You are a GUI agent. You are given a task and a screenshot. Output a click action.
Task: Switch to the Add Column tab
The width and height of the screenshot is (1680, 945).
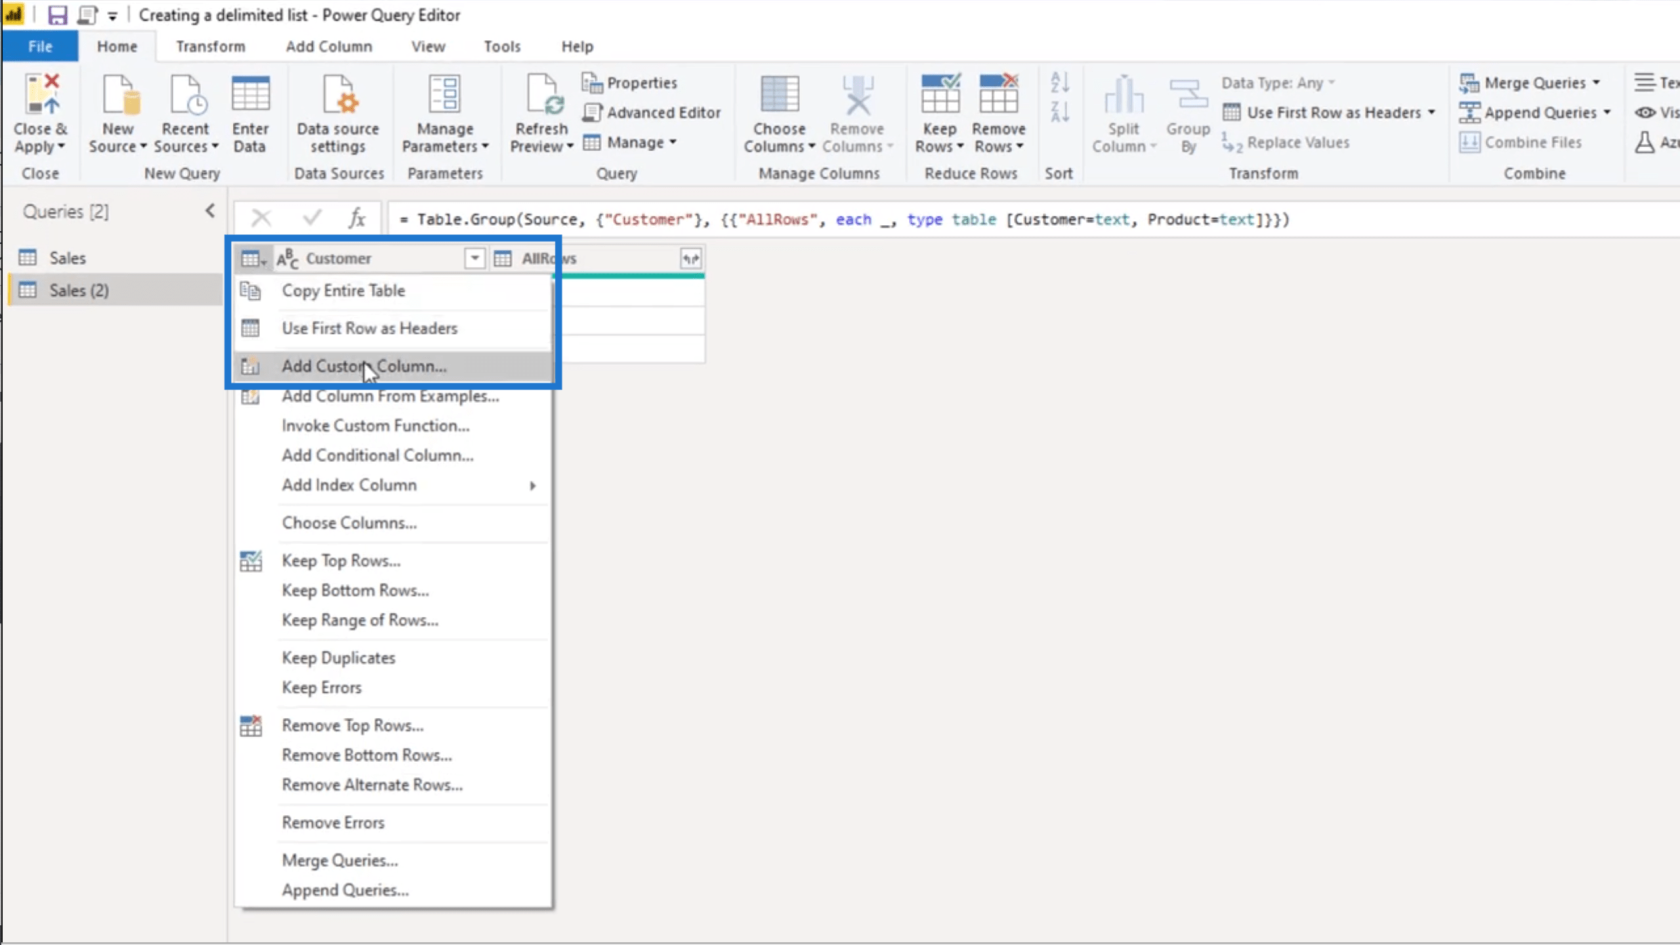(x=329, y=46)
